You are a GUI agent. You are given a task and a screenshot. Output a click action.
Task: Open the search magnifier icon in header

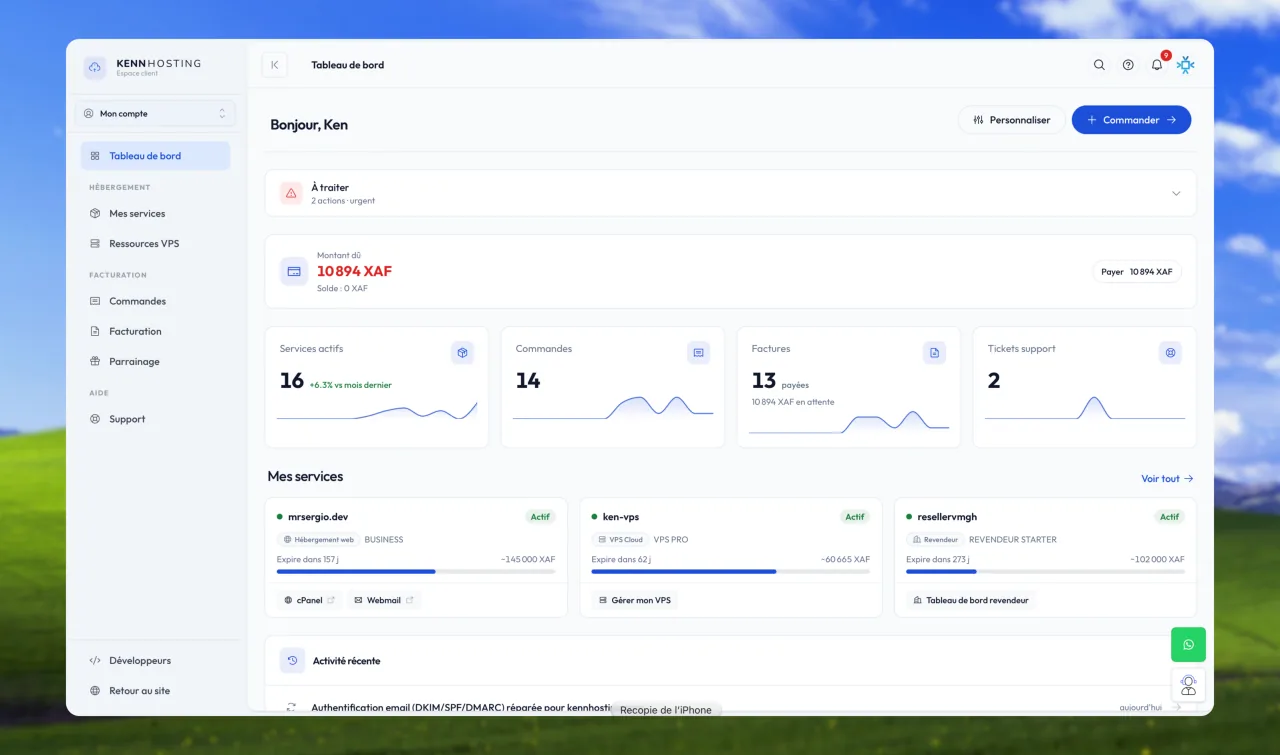click(x=1099, y=65)
